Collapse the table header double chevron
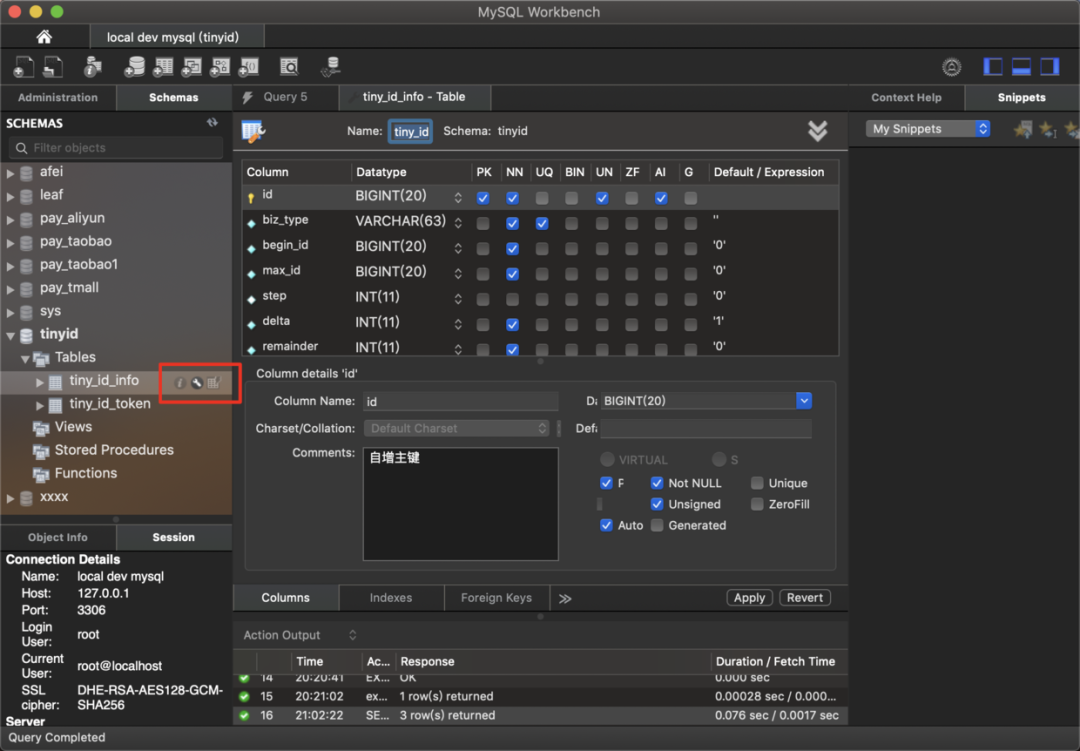1080x751 pixels. (x=818, y=131)
